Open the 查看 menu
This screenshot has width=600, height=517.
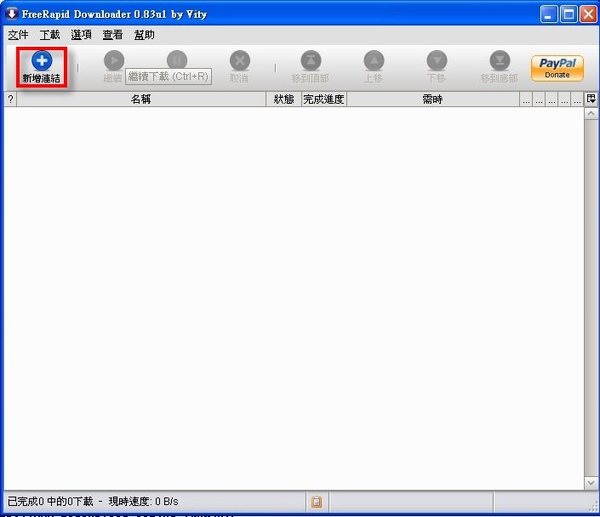[x=112, y=35]
